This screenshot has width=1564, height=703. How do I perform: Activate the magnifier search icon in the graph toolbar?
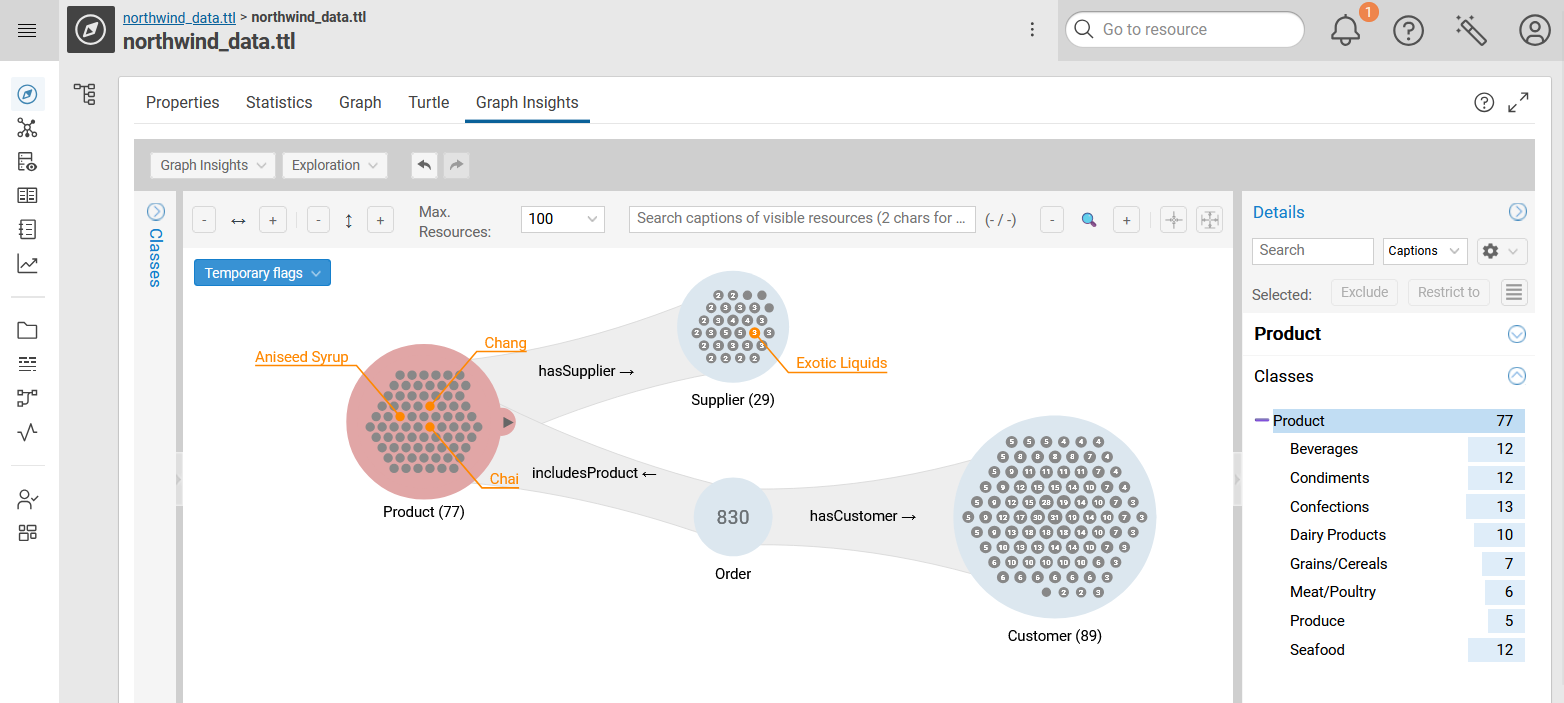1088,219
